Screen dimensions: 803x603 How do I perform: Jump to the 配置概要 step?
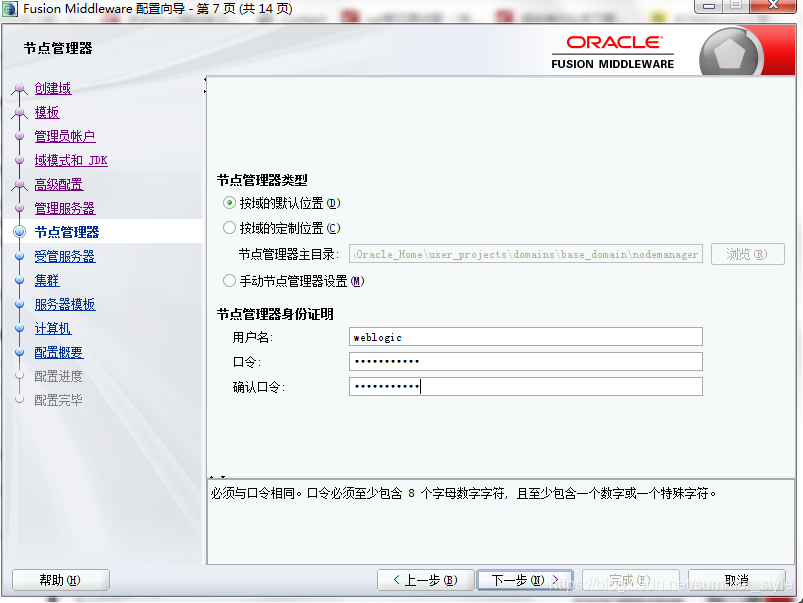58,352
